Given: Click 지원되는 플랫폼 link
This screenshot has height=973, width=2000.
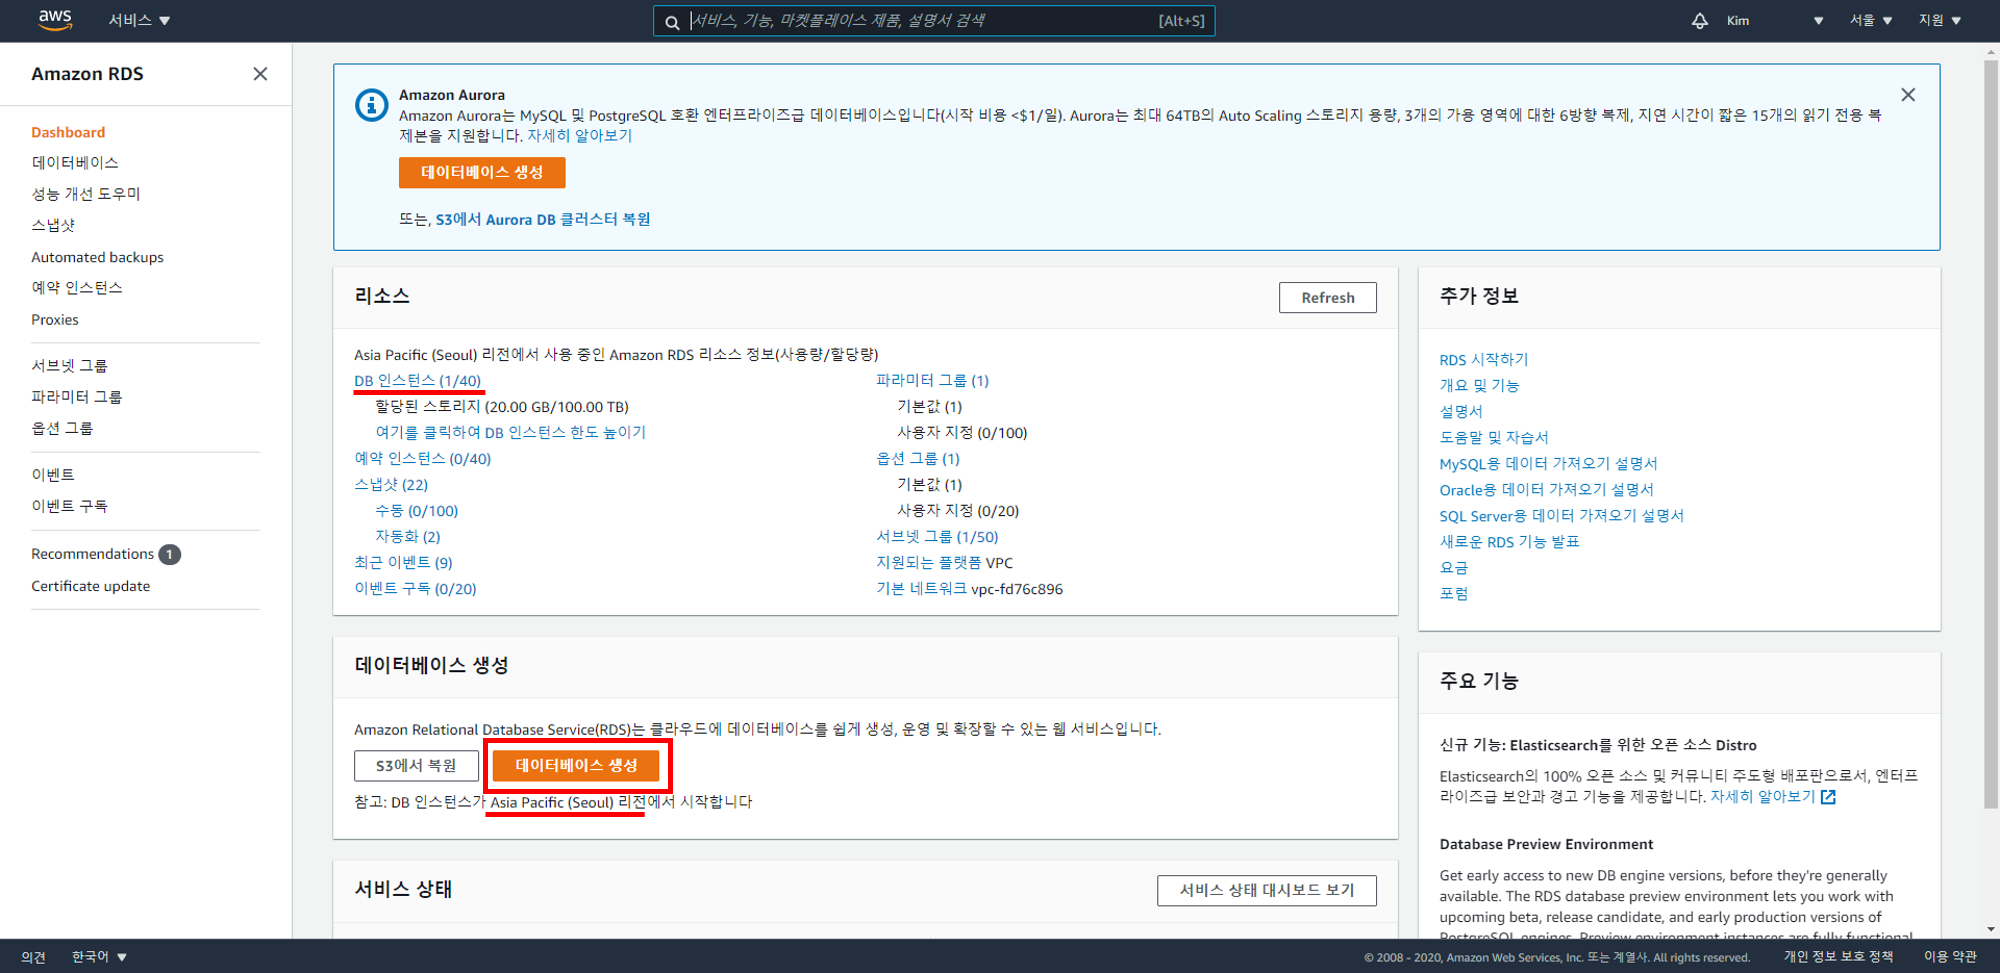Looking at the screenshot, I should (929, 563).
